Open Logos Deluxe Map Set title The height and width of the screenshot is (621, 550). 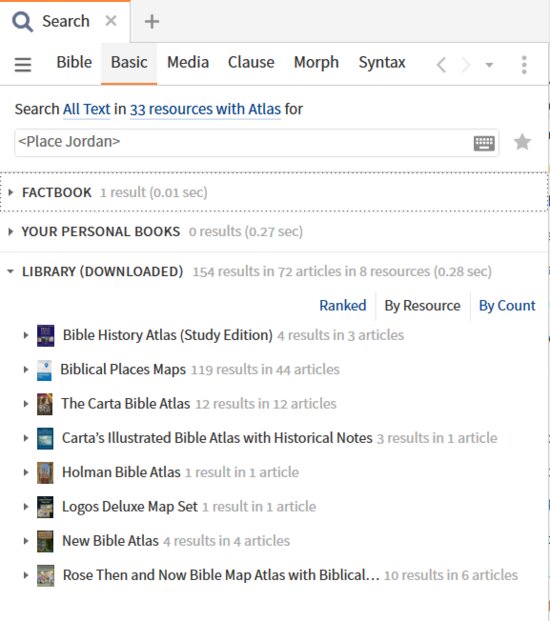pyautogui.click(x=130, y=507)
